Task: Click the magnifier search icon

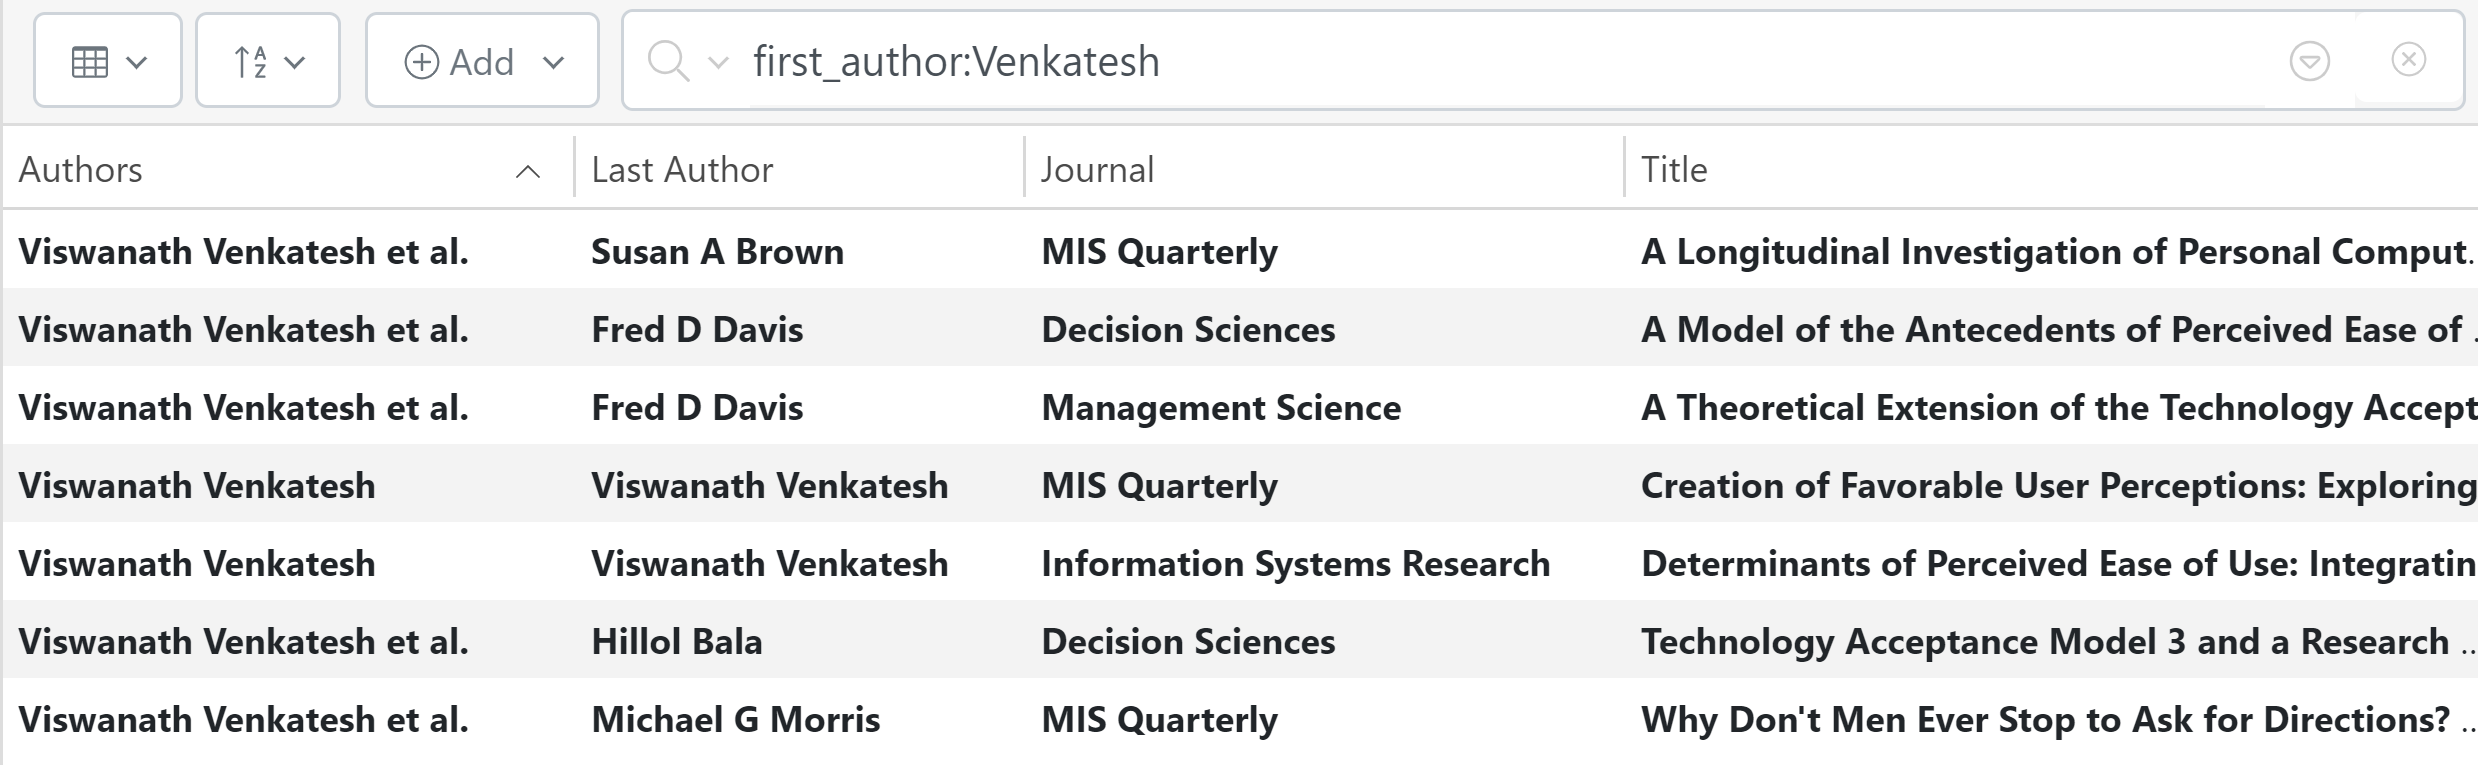Action: (x=666, y=62)
